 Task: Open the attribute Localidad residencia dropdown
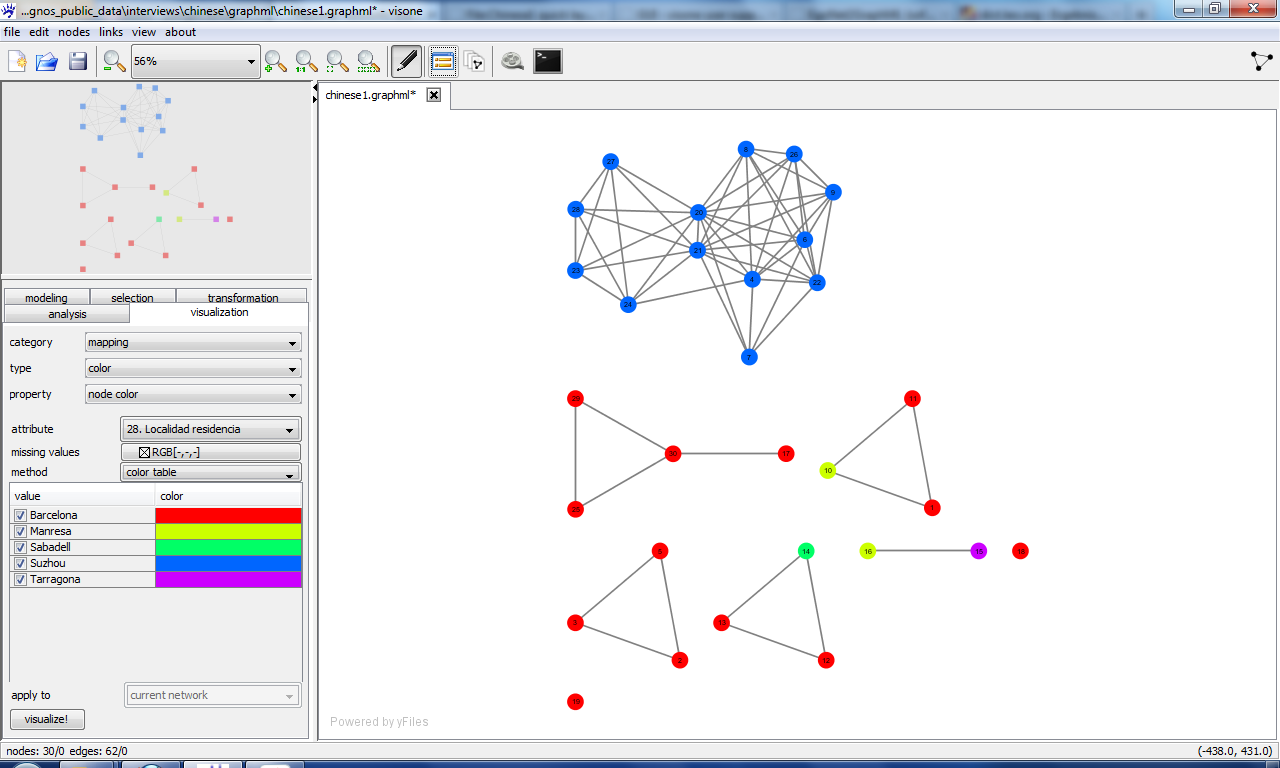pos(211,429)
